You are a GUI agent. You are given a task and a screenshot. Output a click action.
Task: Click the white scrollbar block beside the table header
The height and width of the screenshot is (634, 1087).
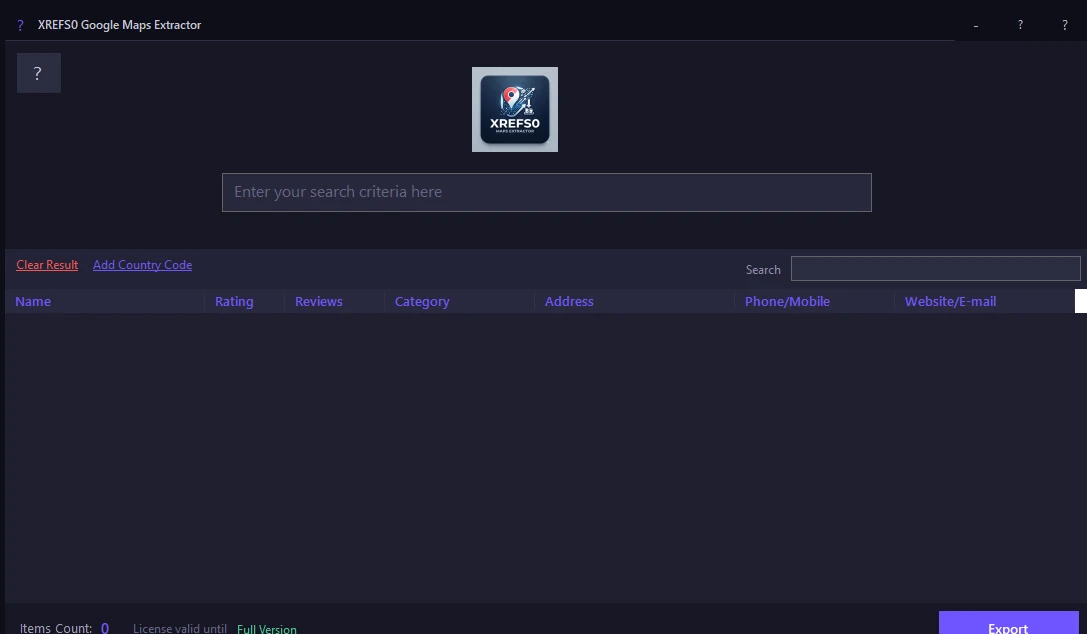pyautogui.click(x=1081, y=301)
